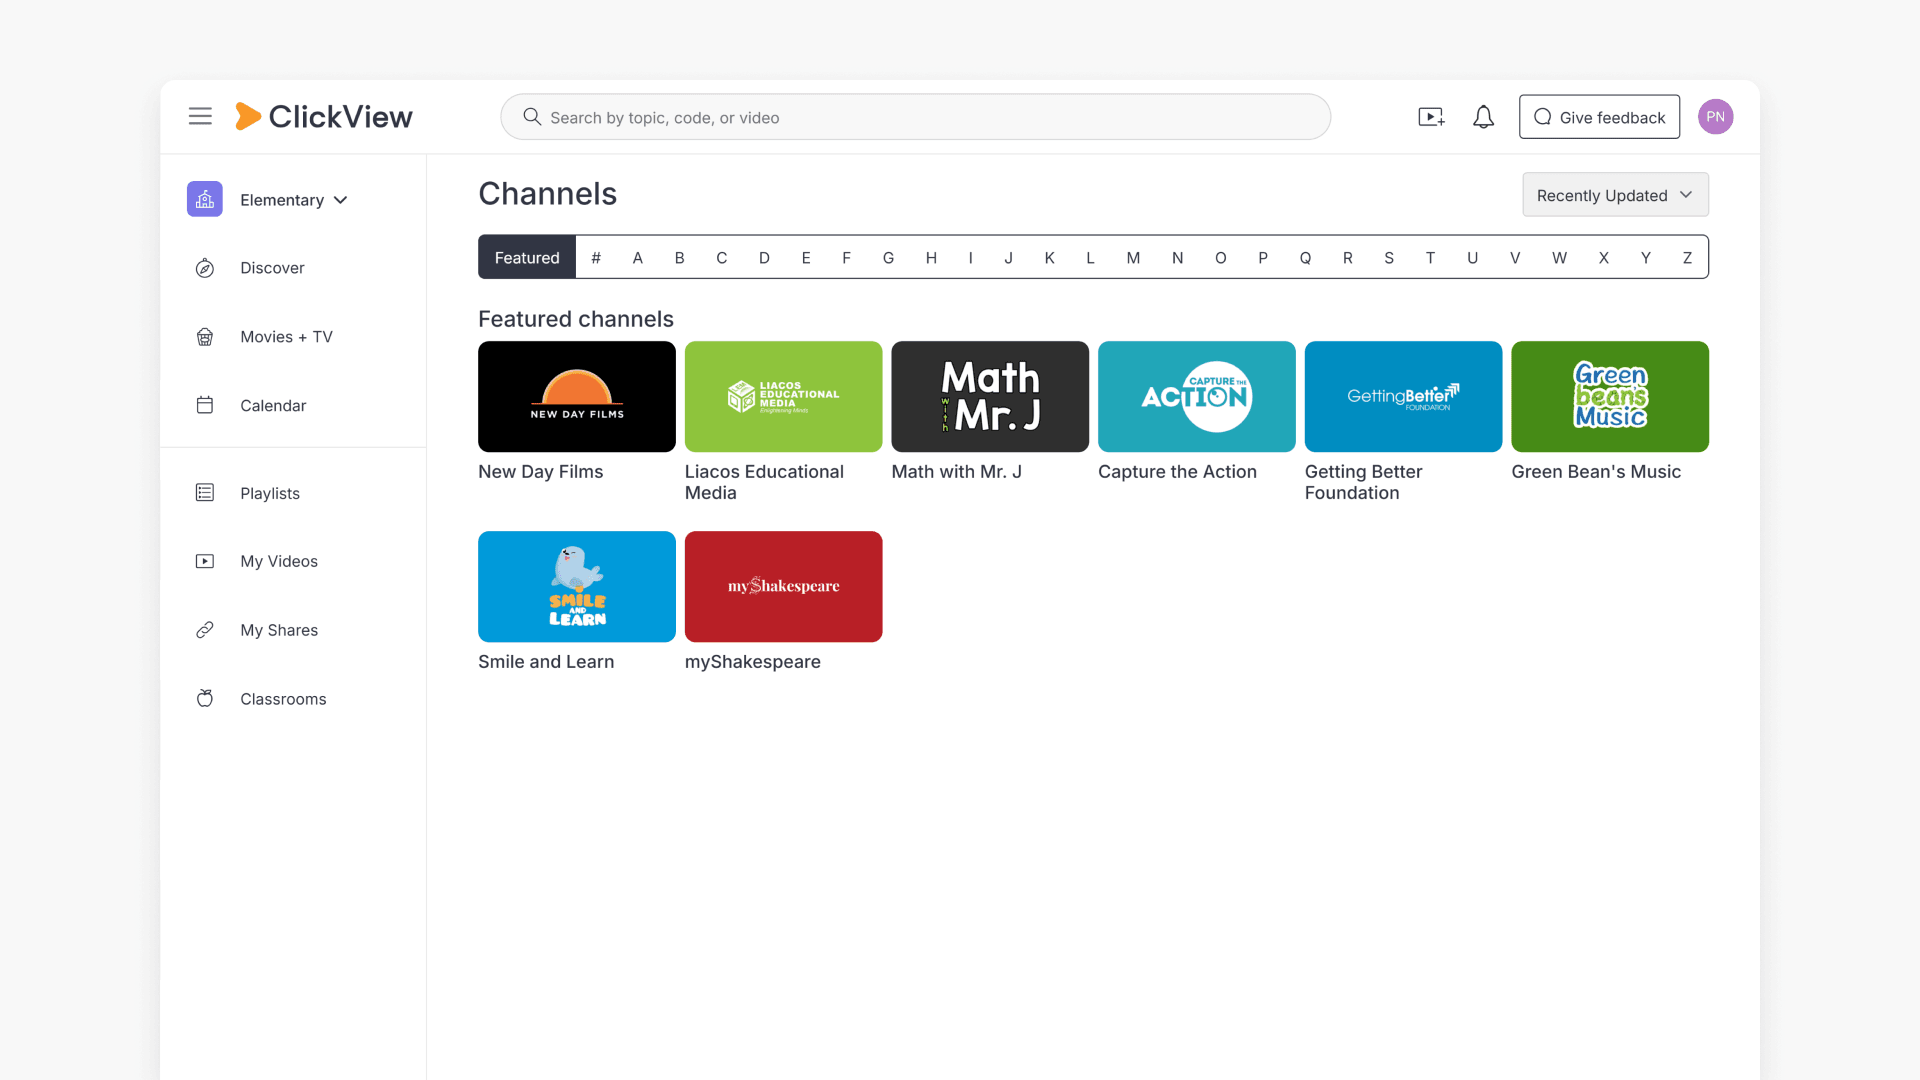Click the Elementary school level icon
1920x1080 pixels.
[205, 199]
